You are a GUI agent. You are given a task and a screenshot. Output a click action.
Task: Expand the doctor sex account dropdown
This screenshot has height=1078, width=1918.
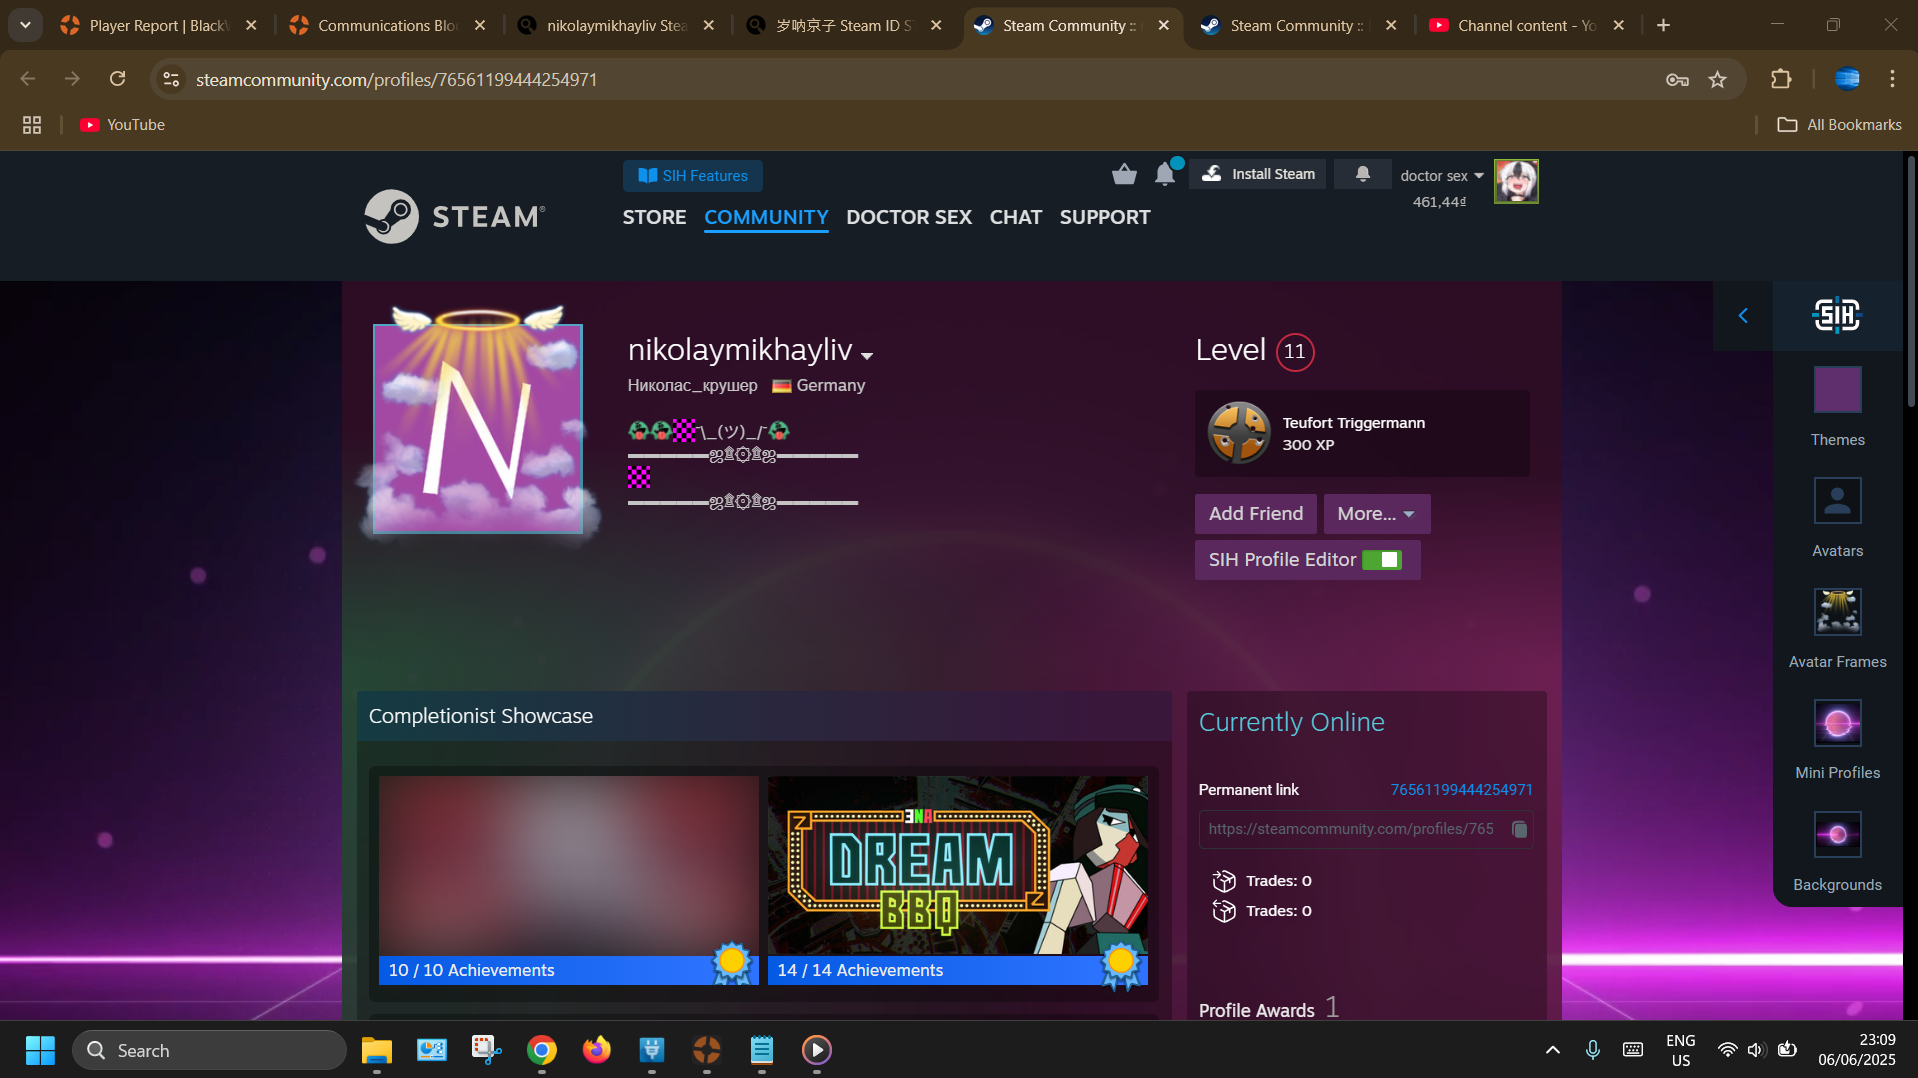(1441, 176)
